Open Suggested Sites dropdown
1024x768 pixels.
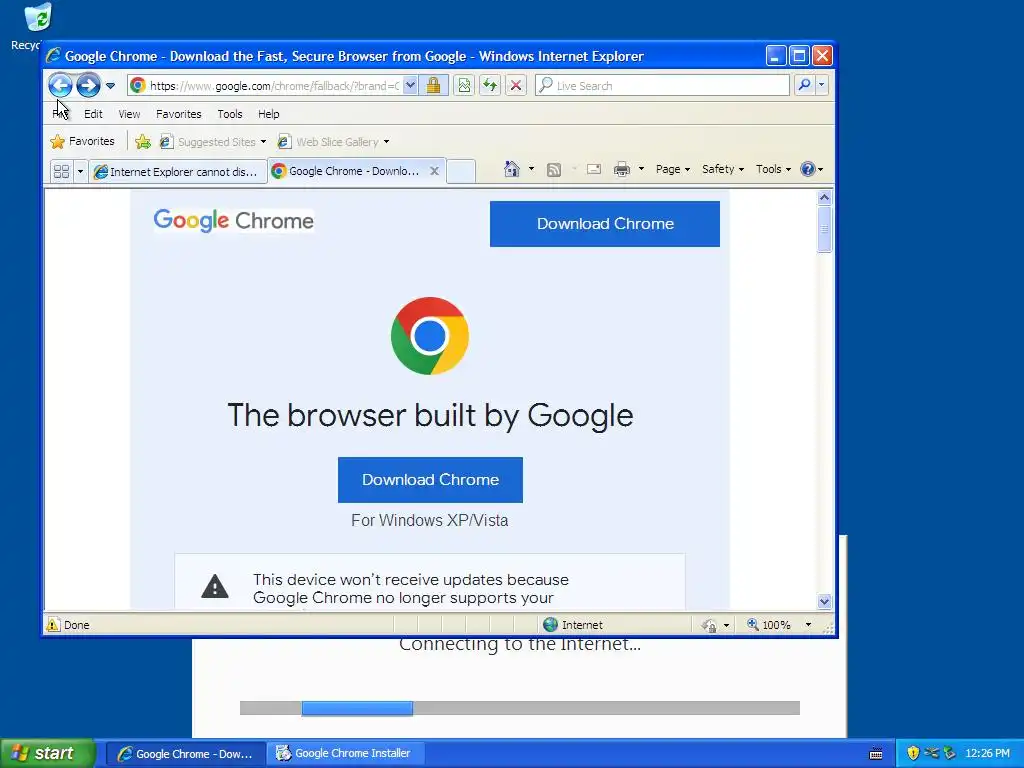click(x=213, y=142)
